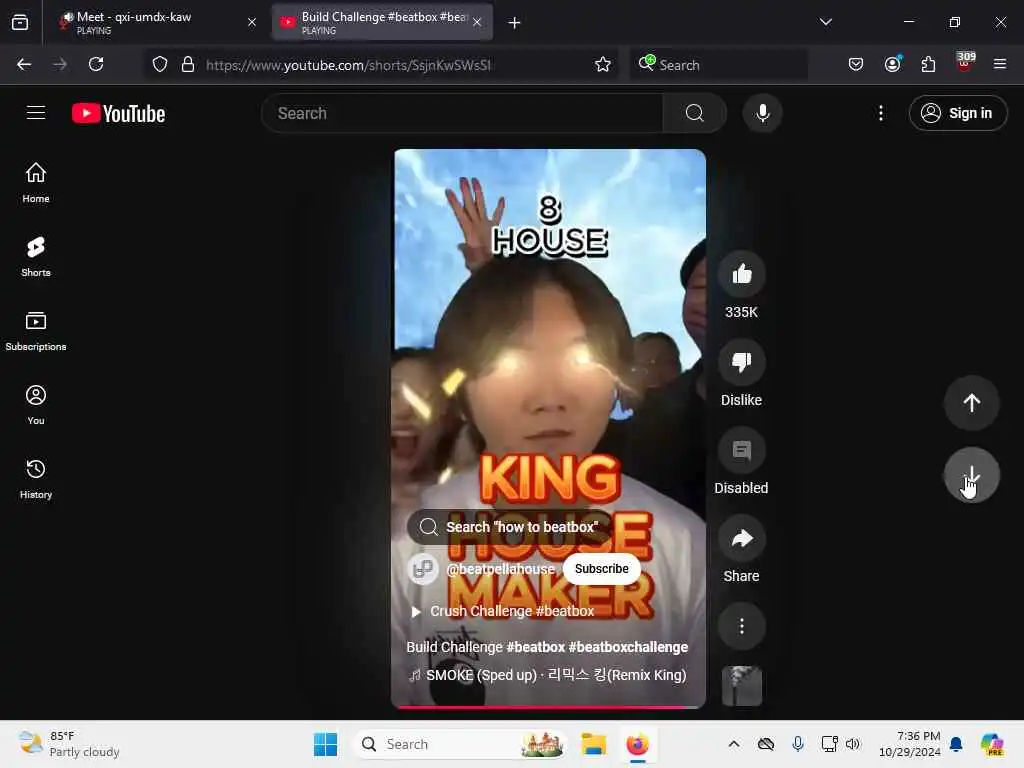Show site security lock information
1024x768 pixels.
coord(188,64)
